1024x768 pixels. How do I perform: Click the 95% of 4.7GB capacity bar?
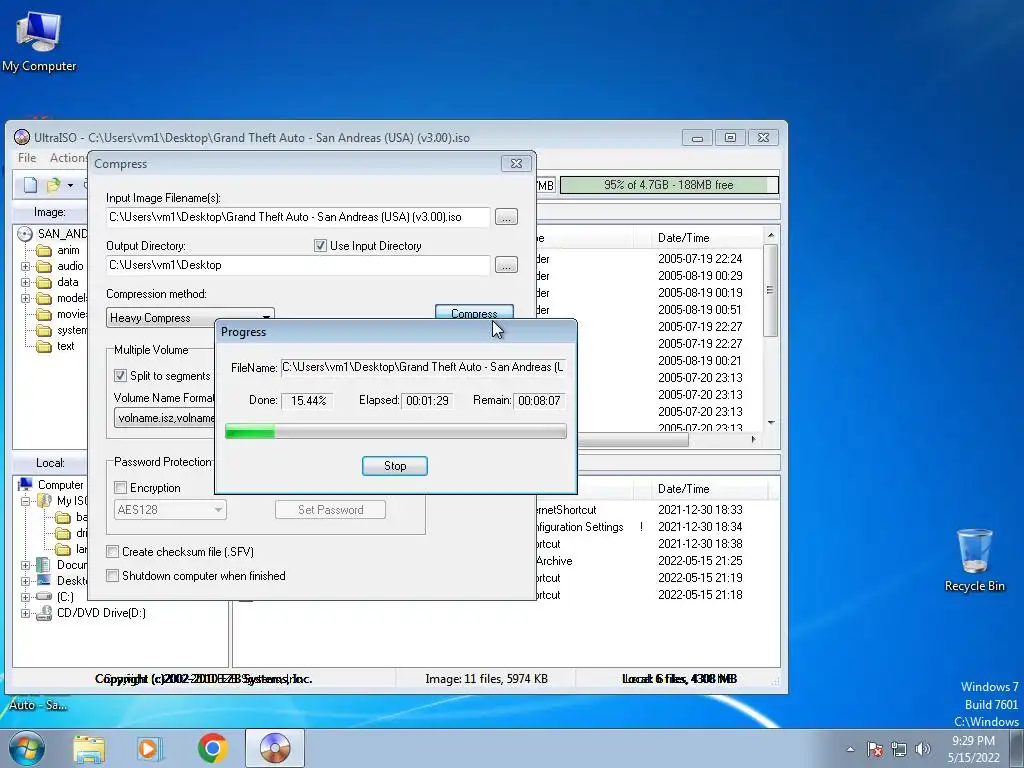point(669,185)
